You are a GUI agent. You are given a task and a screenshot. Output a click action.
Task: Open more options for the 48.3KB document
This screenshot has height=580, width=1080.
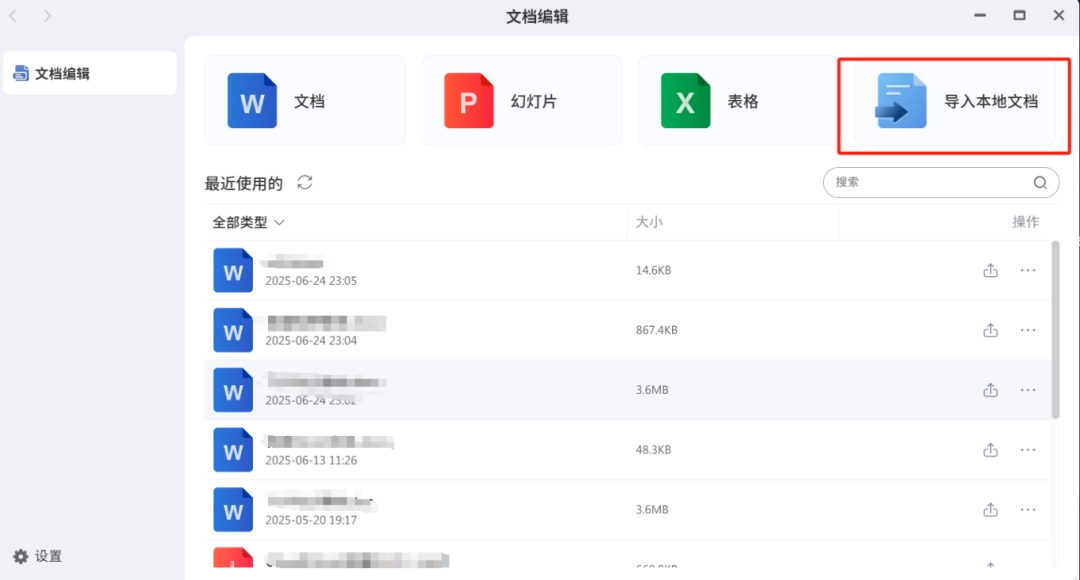[1028, 450]
